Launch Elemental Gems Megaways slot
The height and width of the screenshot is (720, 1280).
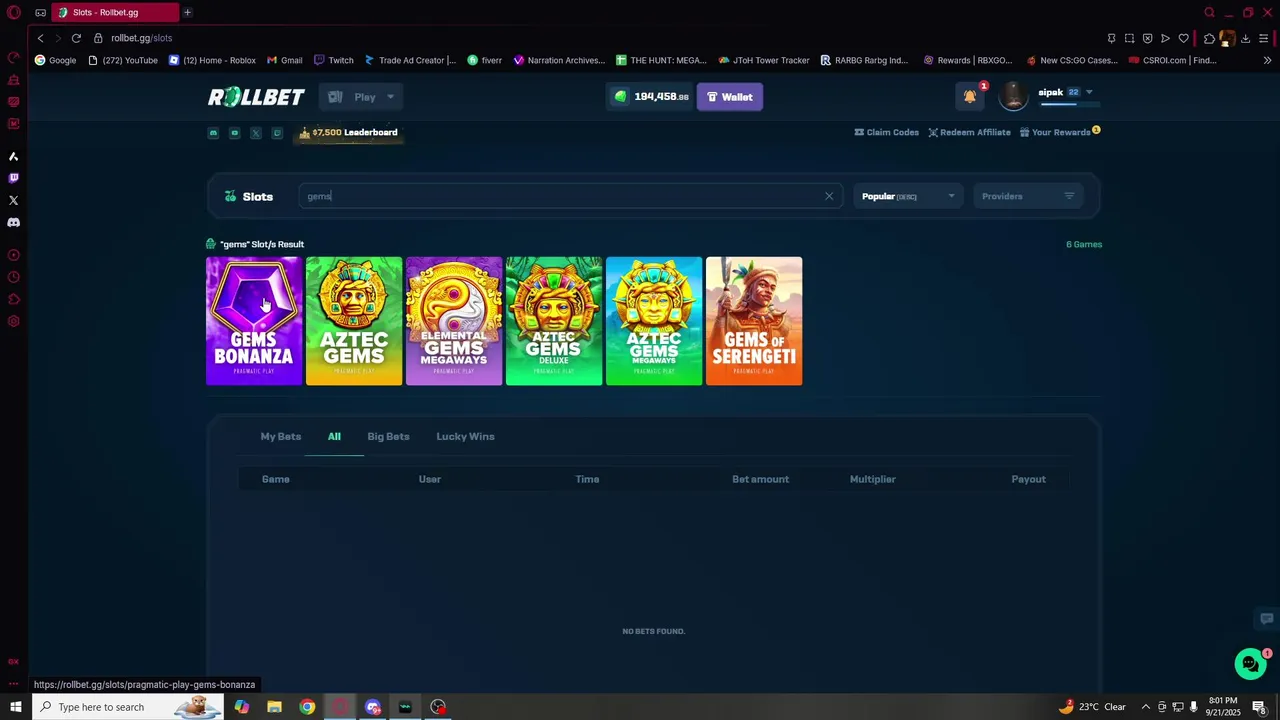[454, 321]
